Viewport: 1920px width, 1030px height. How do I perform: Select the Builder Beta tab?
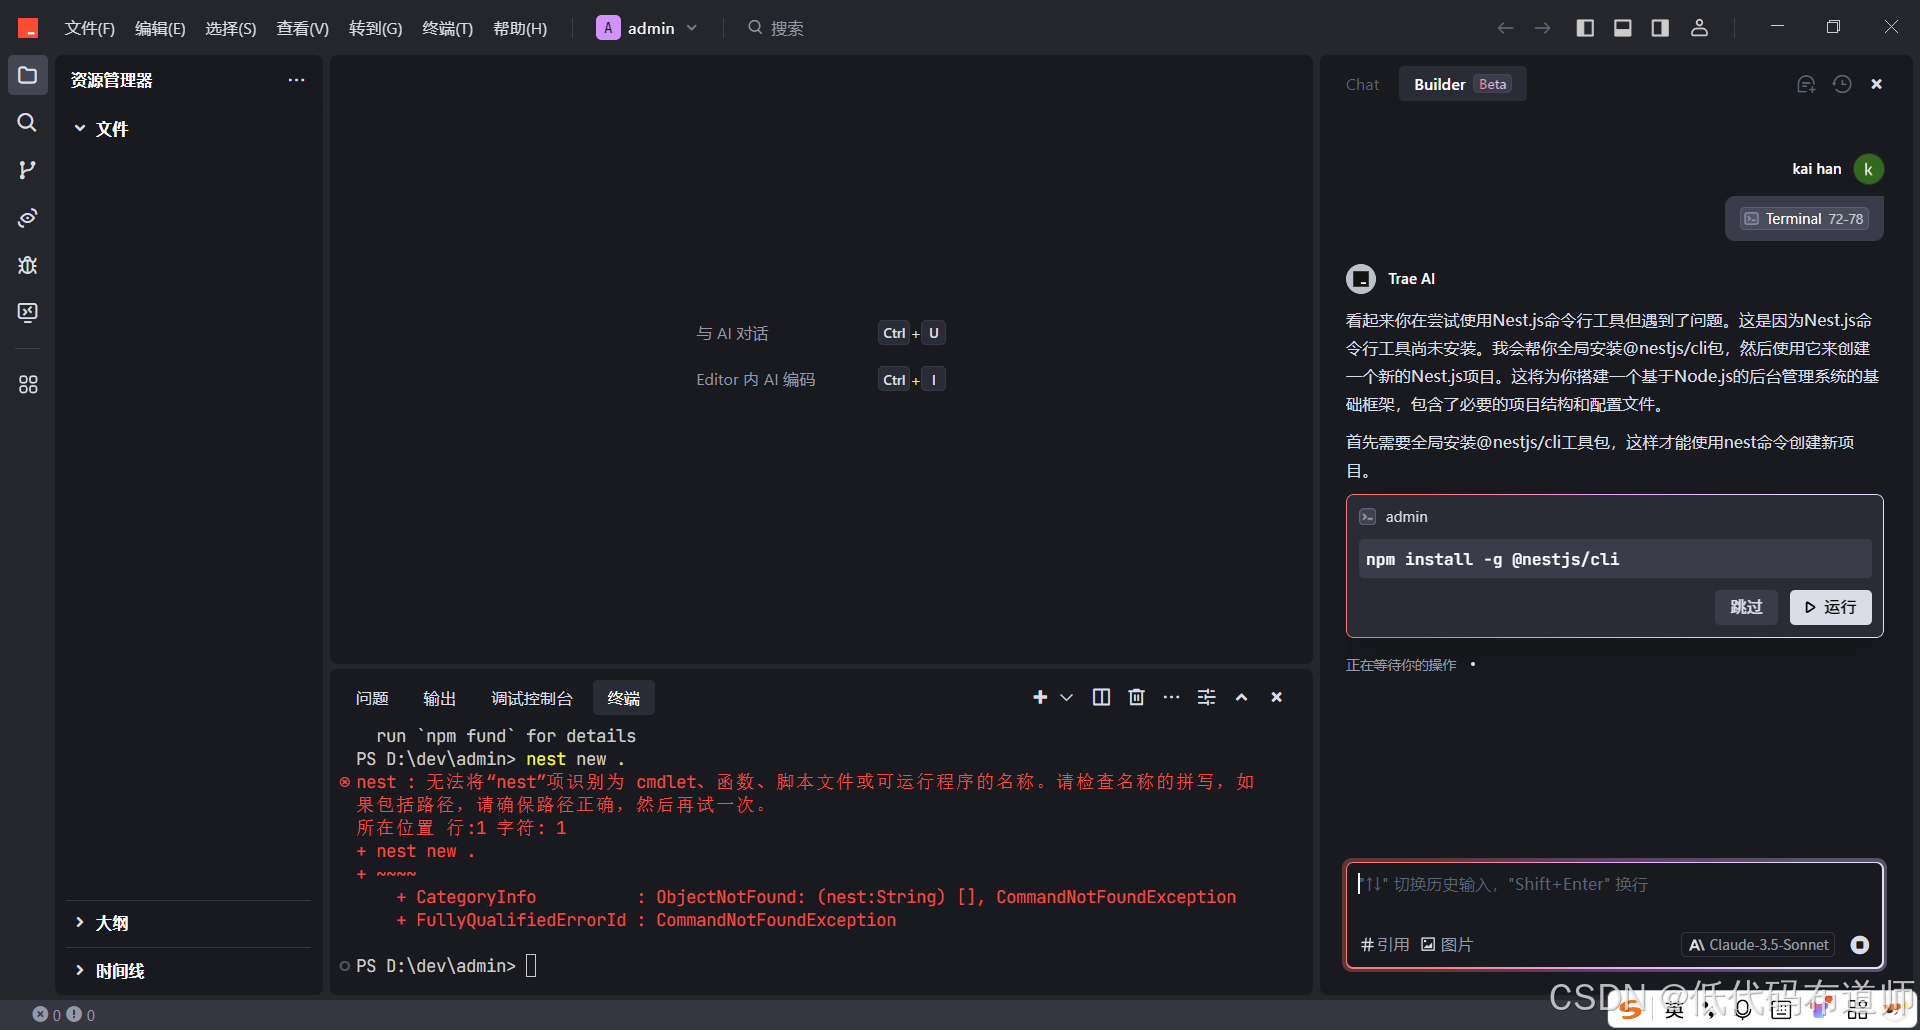[1462, 84]
